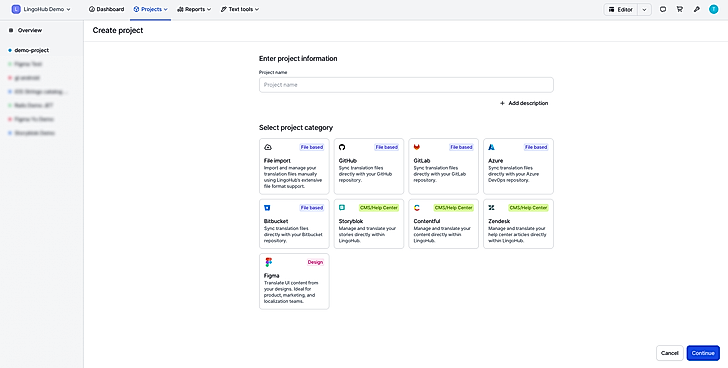Select Overview in the sidebar
This screenshot has width=728, height=368.
pyautogui.click(x=30, y=30)
